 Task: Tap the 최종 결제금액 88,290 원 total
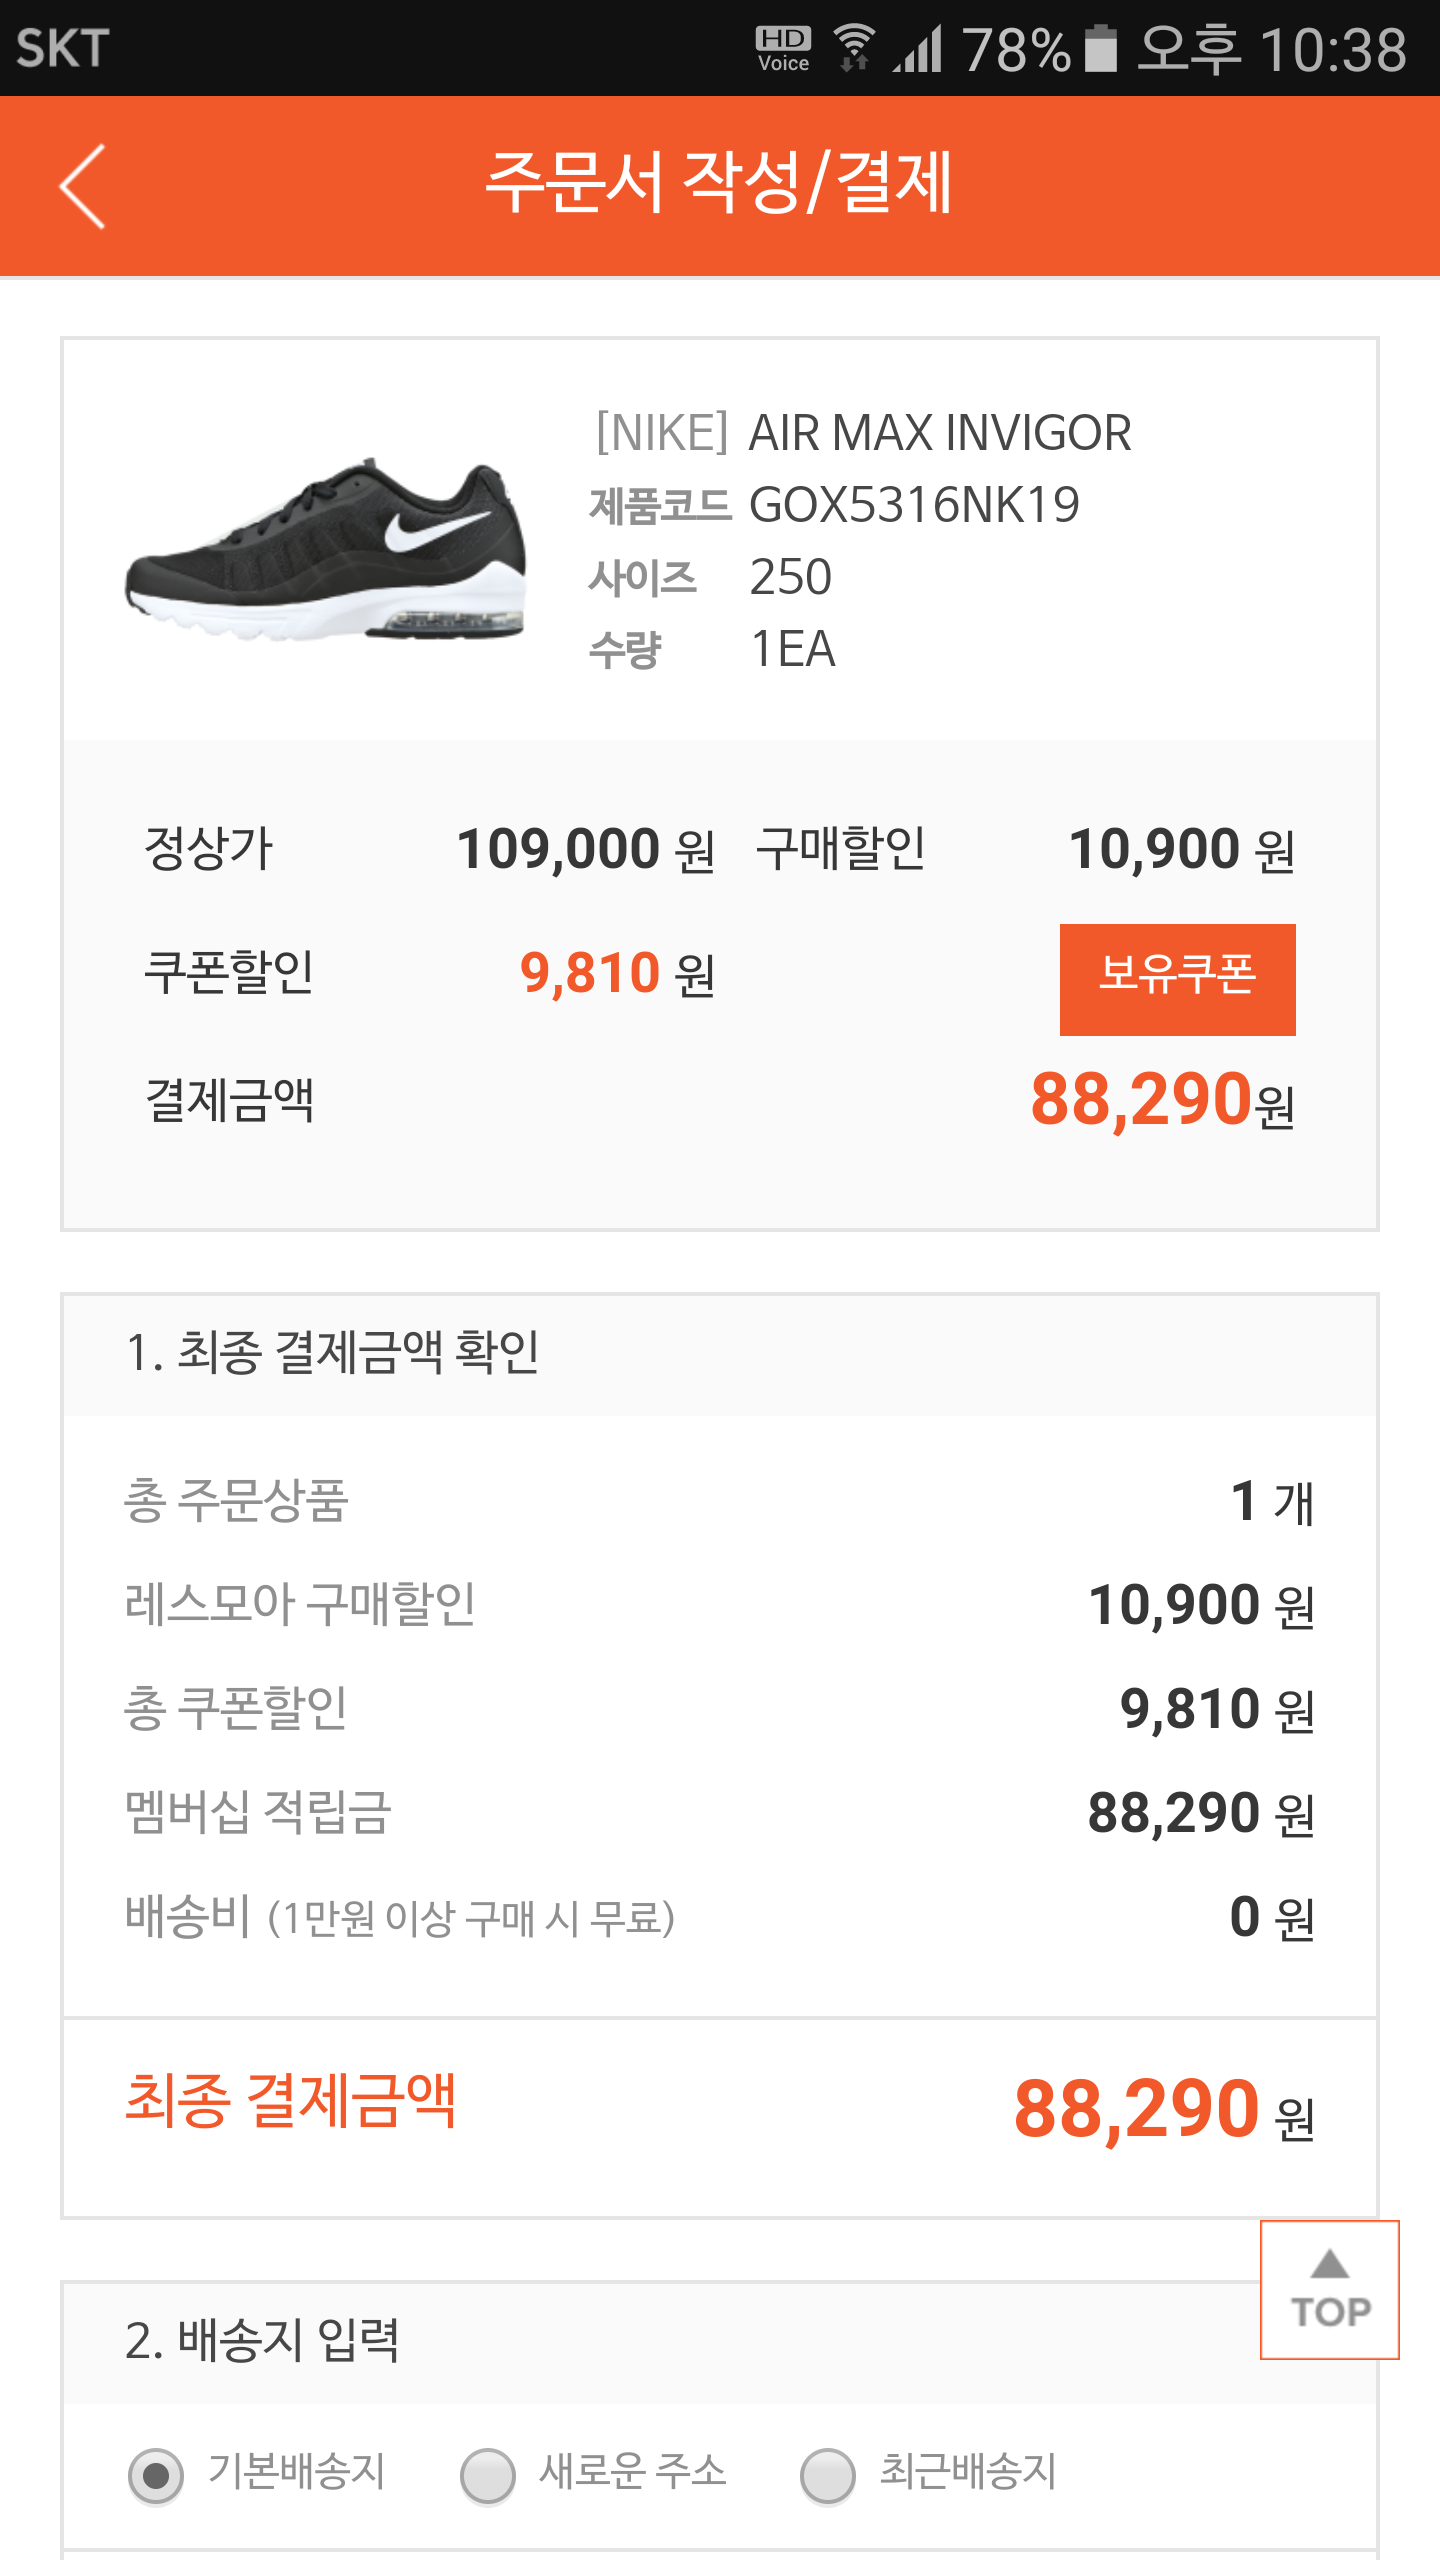[1162, 2110]
